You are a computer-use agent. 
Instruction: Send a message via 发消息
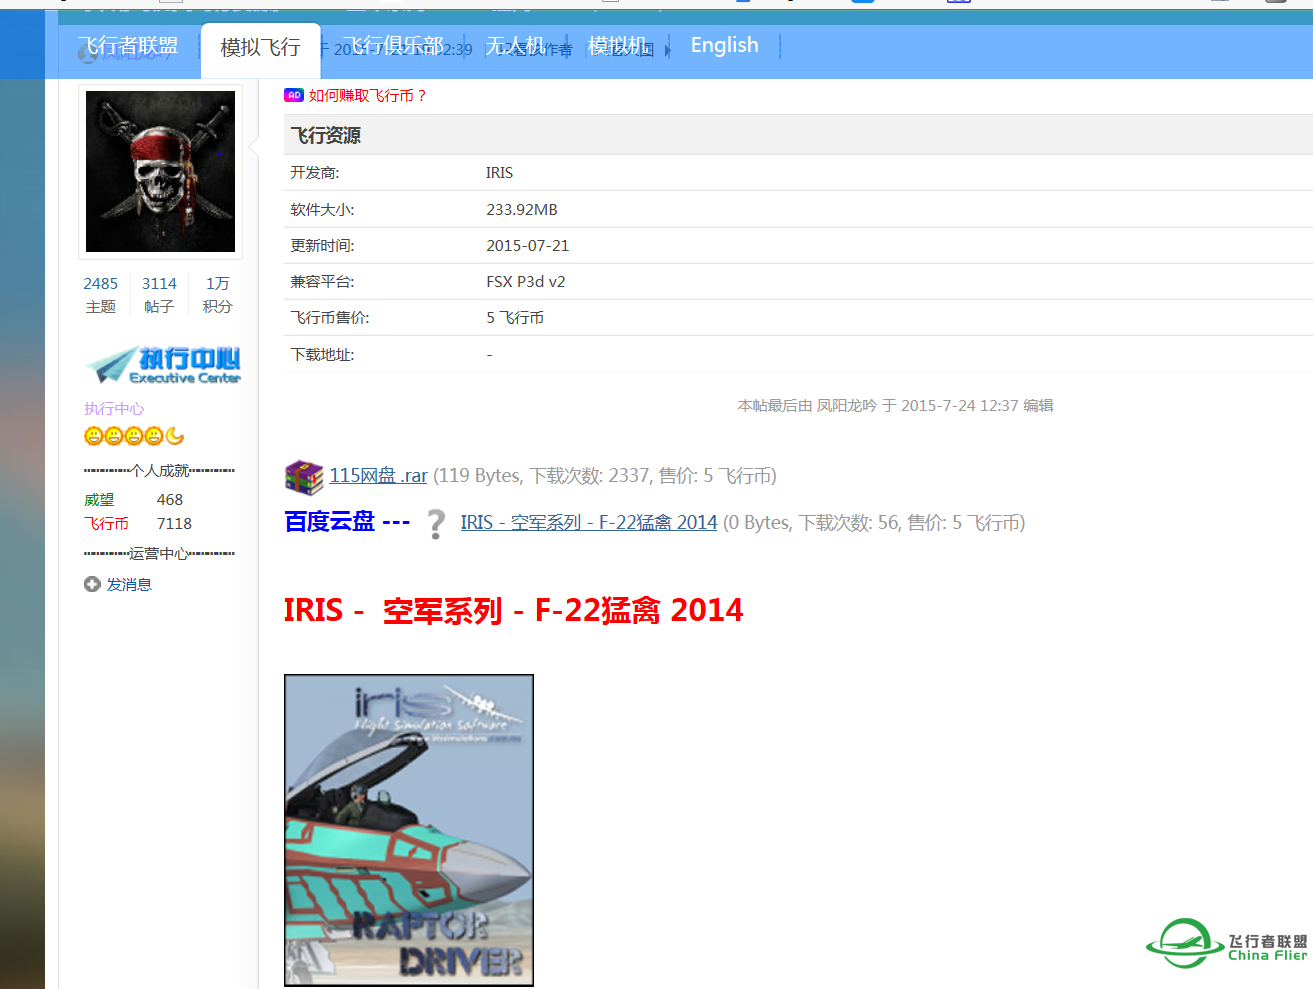pos(129,584)
